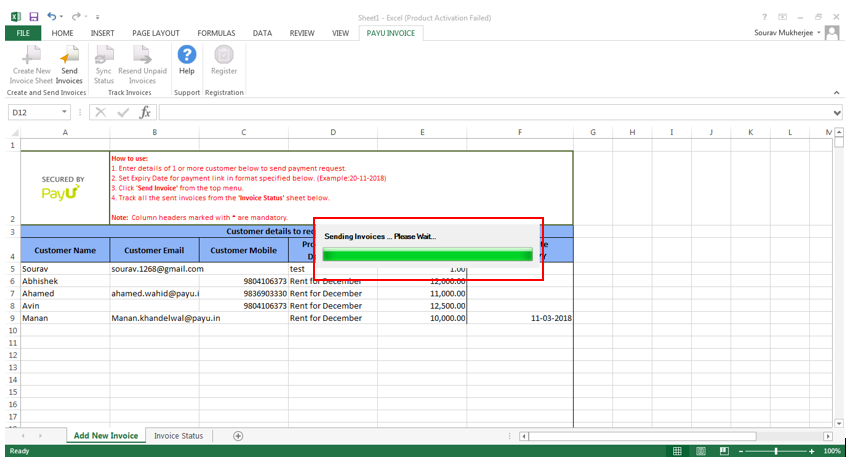This screenshot has height=465, width=851.
Task: Click the Customer Mobile header cell
Action: 244,250
